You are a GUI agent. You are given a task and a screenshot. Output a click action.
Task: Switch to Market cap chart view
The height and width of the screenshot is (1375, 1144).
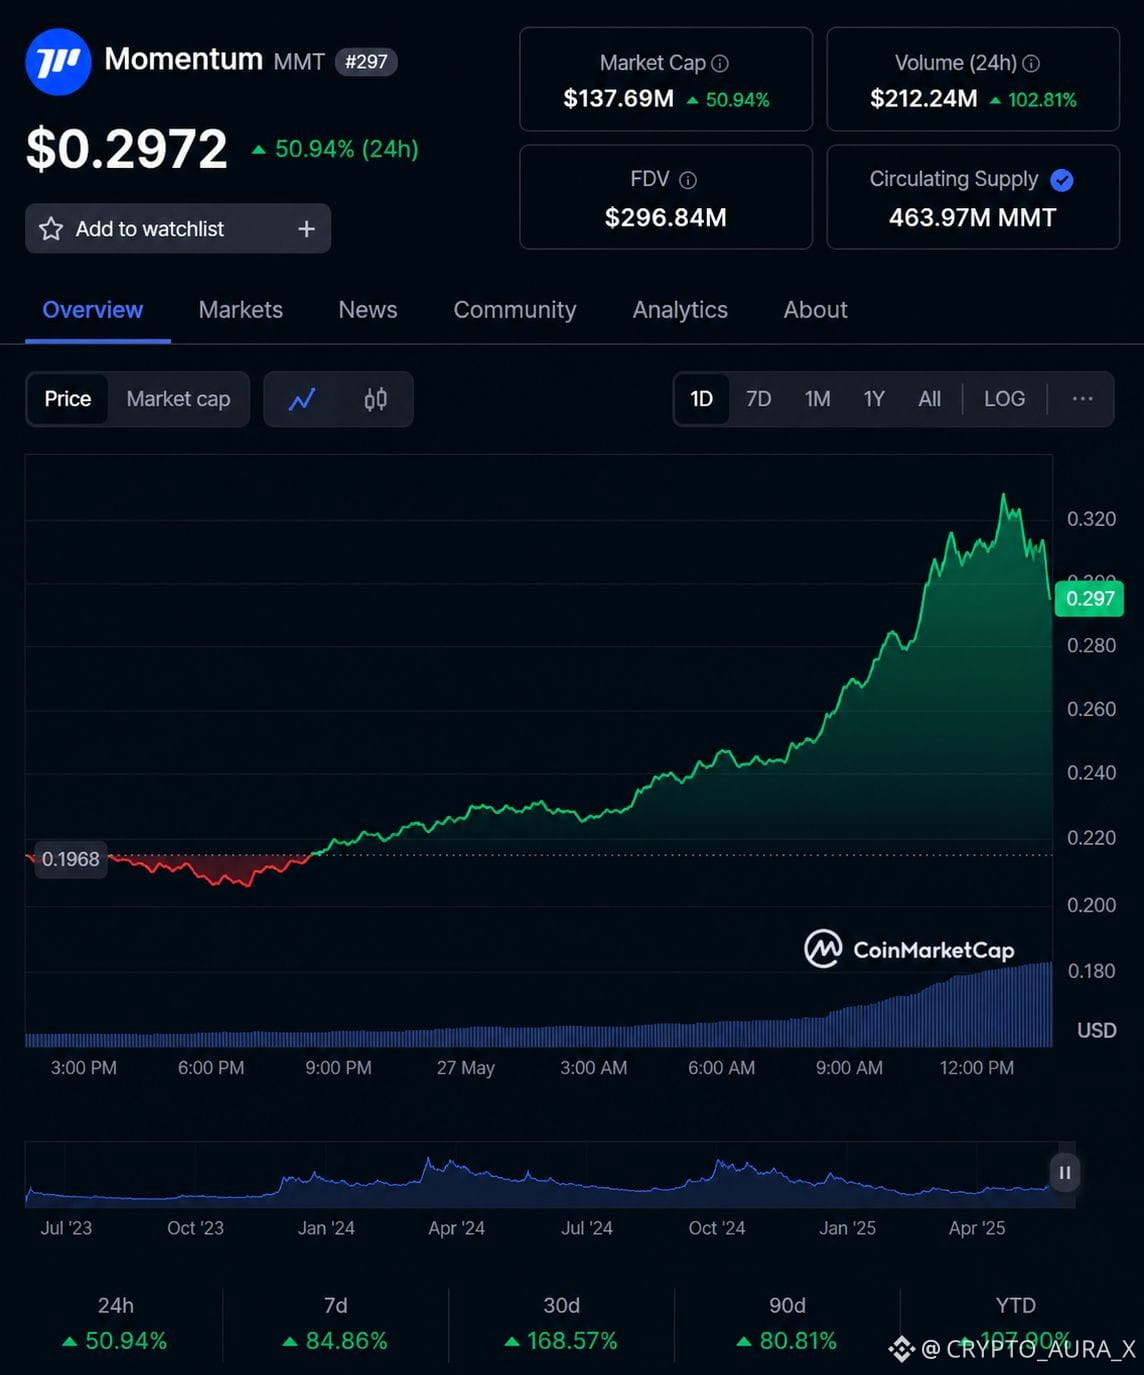coord(178,399)
